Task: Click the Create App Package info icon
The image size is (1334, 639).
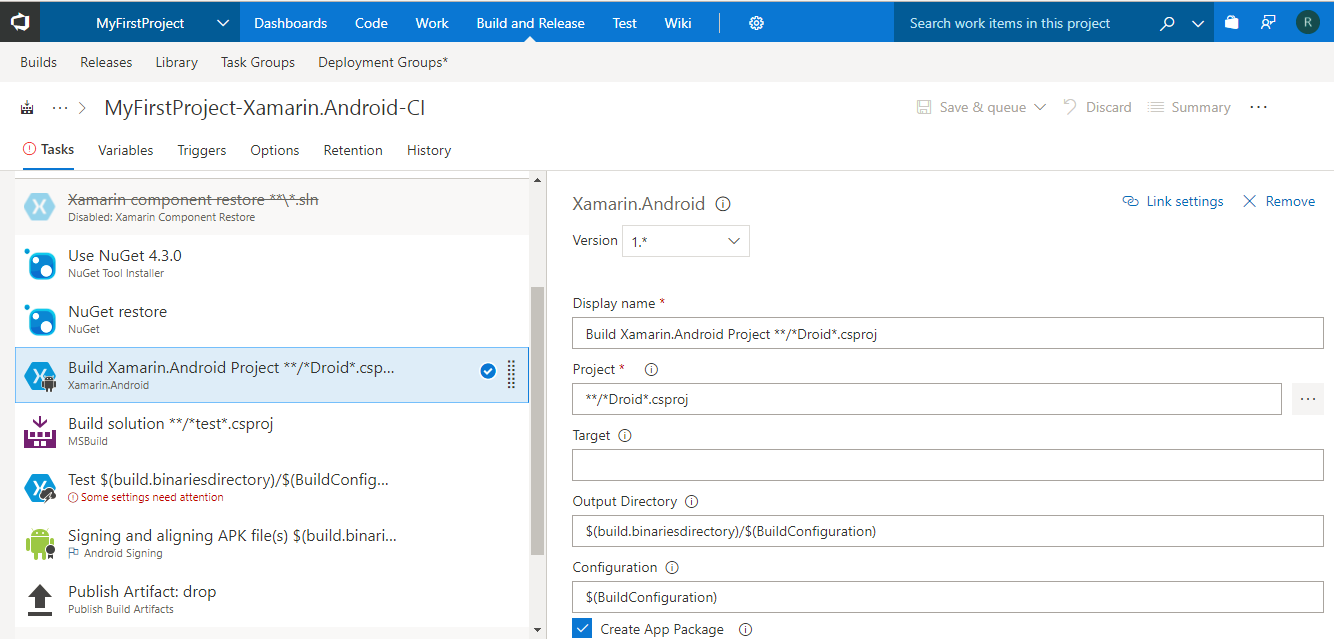Action: pyautogui.click(x=745, y=630)
